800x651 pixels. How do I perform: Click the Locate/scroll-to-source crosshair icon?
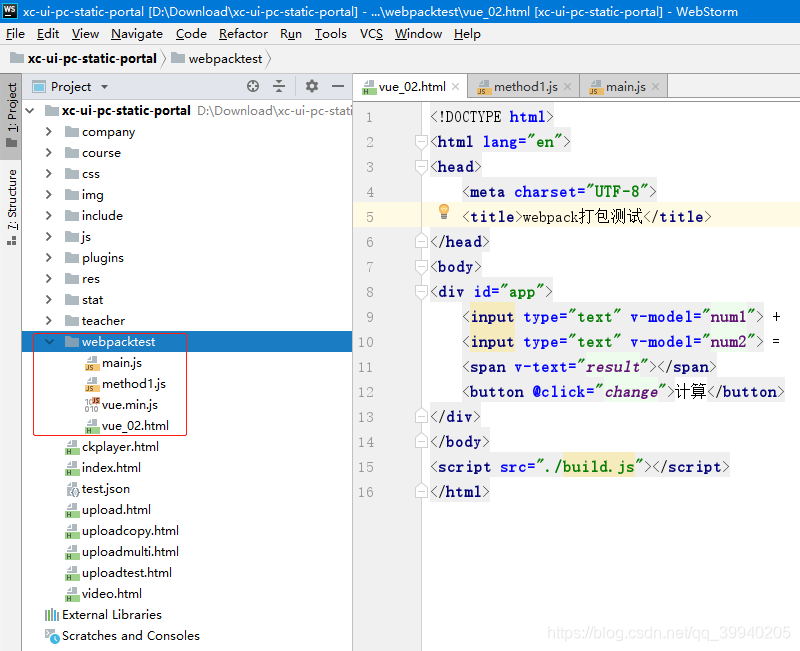point(253,86)
